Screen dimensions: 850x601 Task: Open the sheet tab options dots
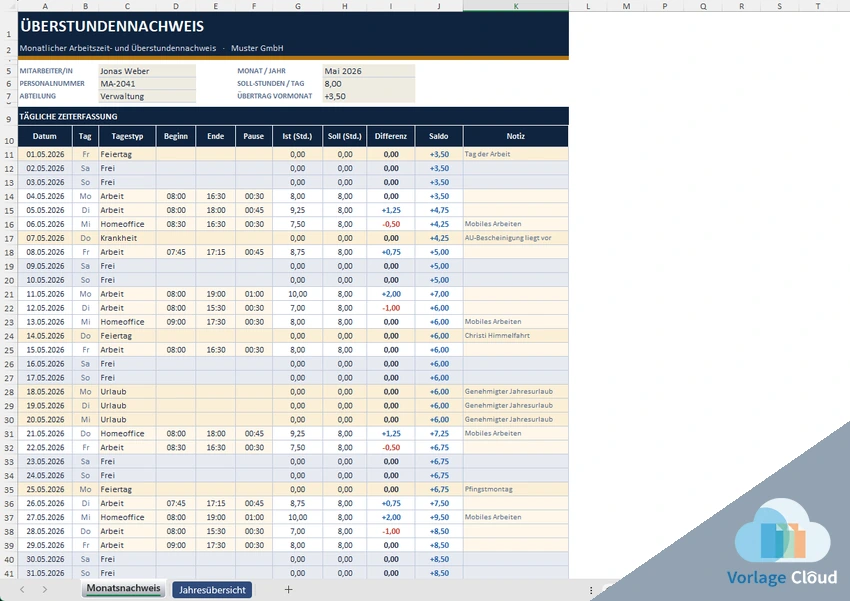click(x=591, y=590)
